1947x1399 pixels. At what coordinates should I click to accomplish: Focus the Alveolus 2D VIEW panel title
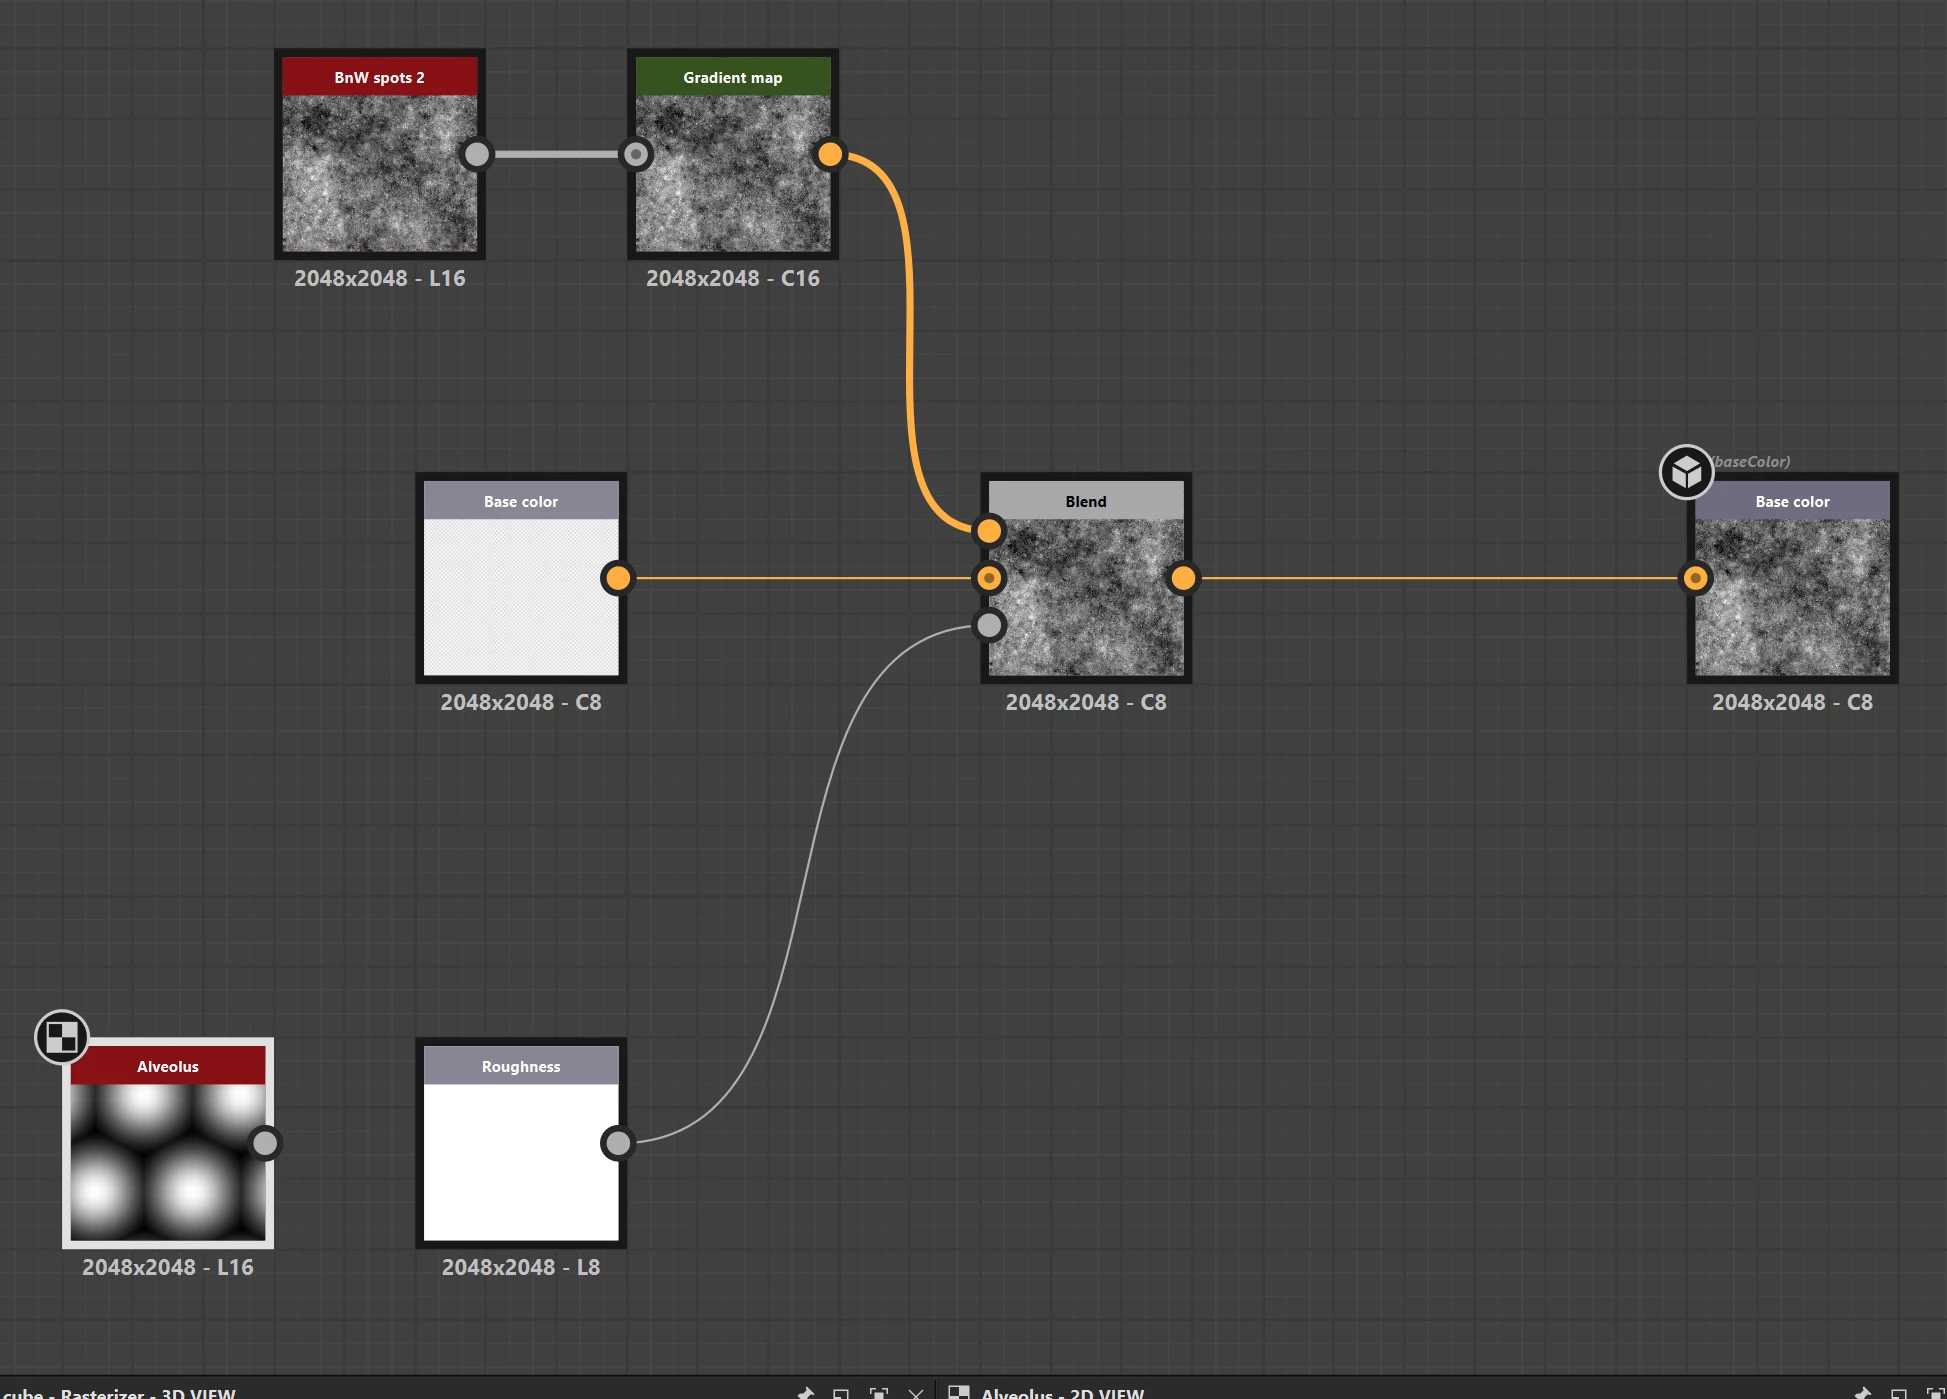pyautogui.click(x=1062, y=1392)
